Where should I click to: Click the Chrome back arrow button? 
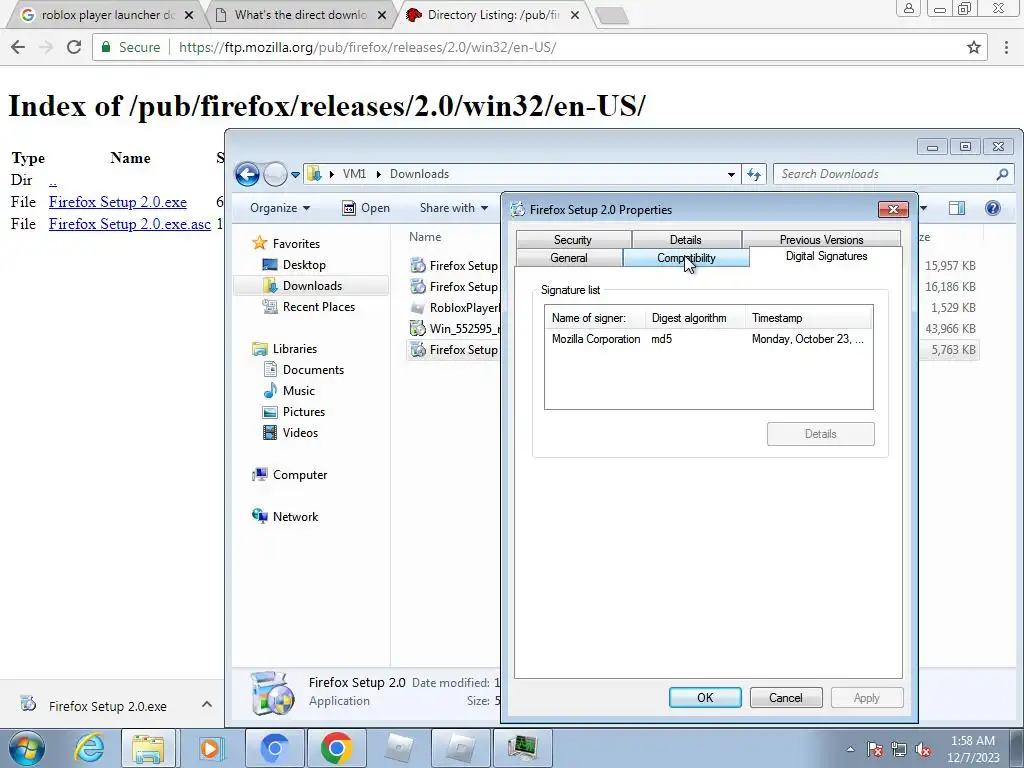[x=18, y=47]
